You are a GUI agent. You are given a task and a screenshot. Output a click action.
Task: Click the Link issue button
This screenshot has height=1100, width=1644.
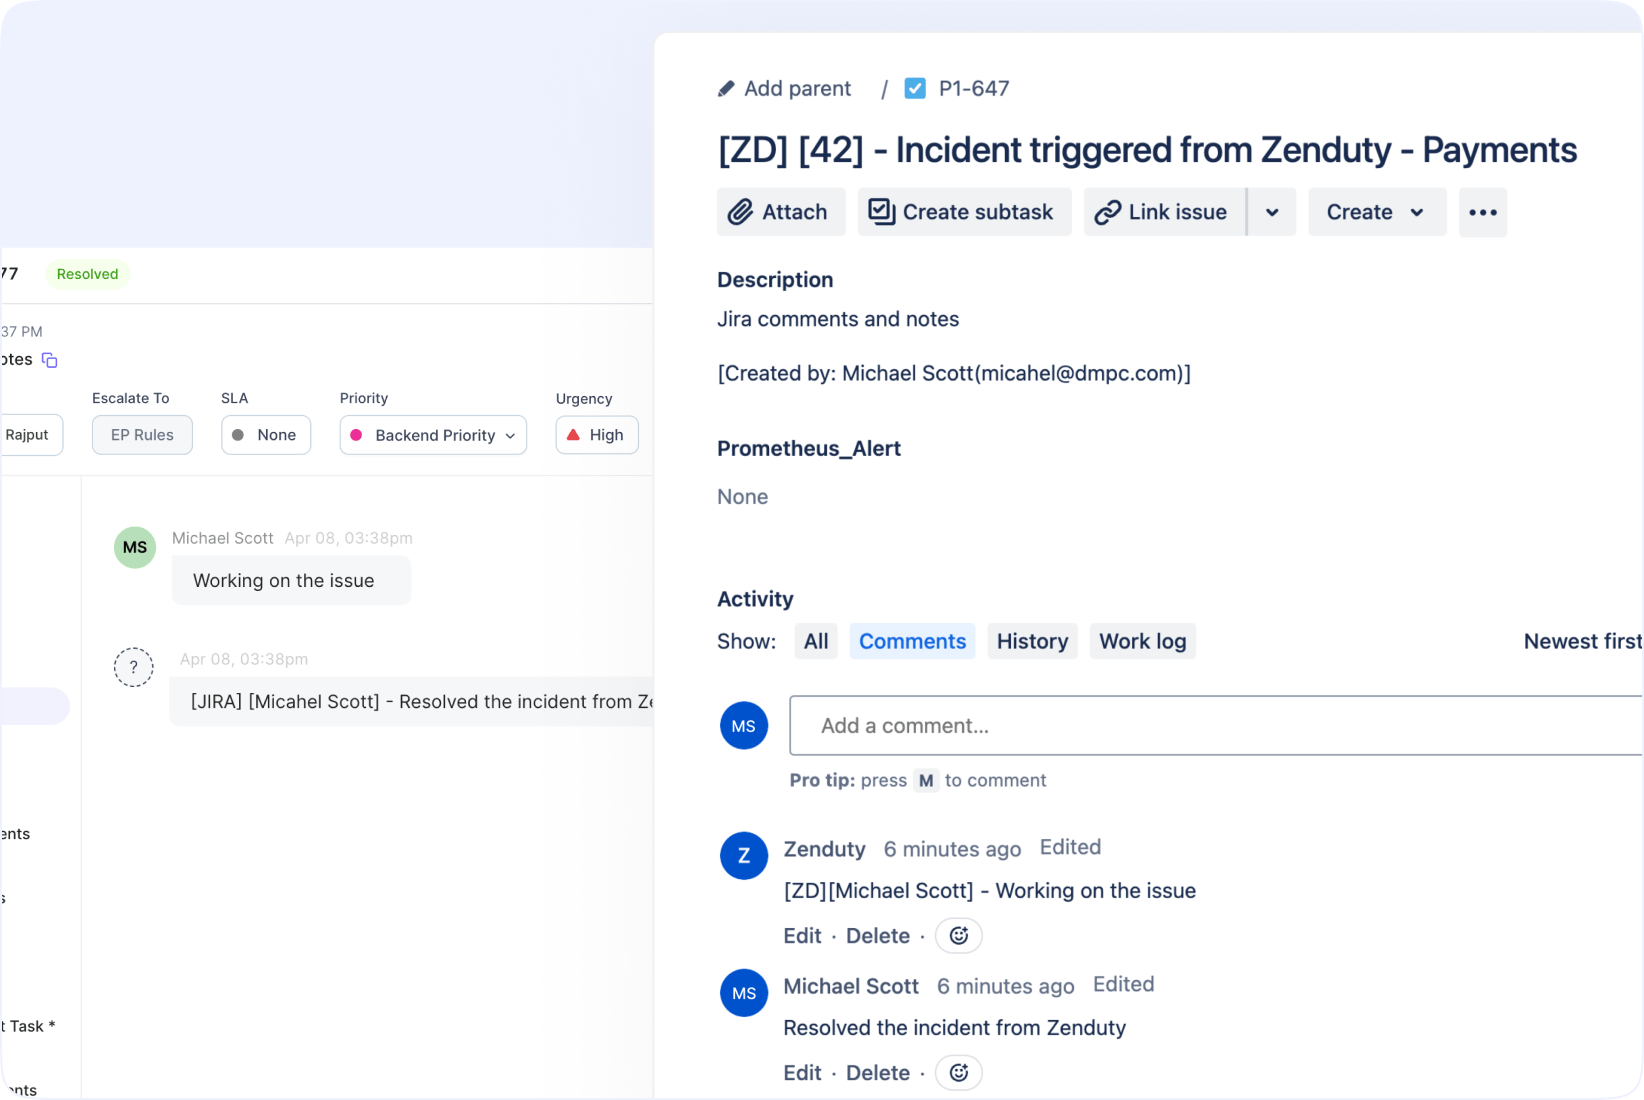(1164, 212)
